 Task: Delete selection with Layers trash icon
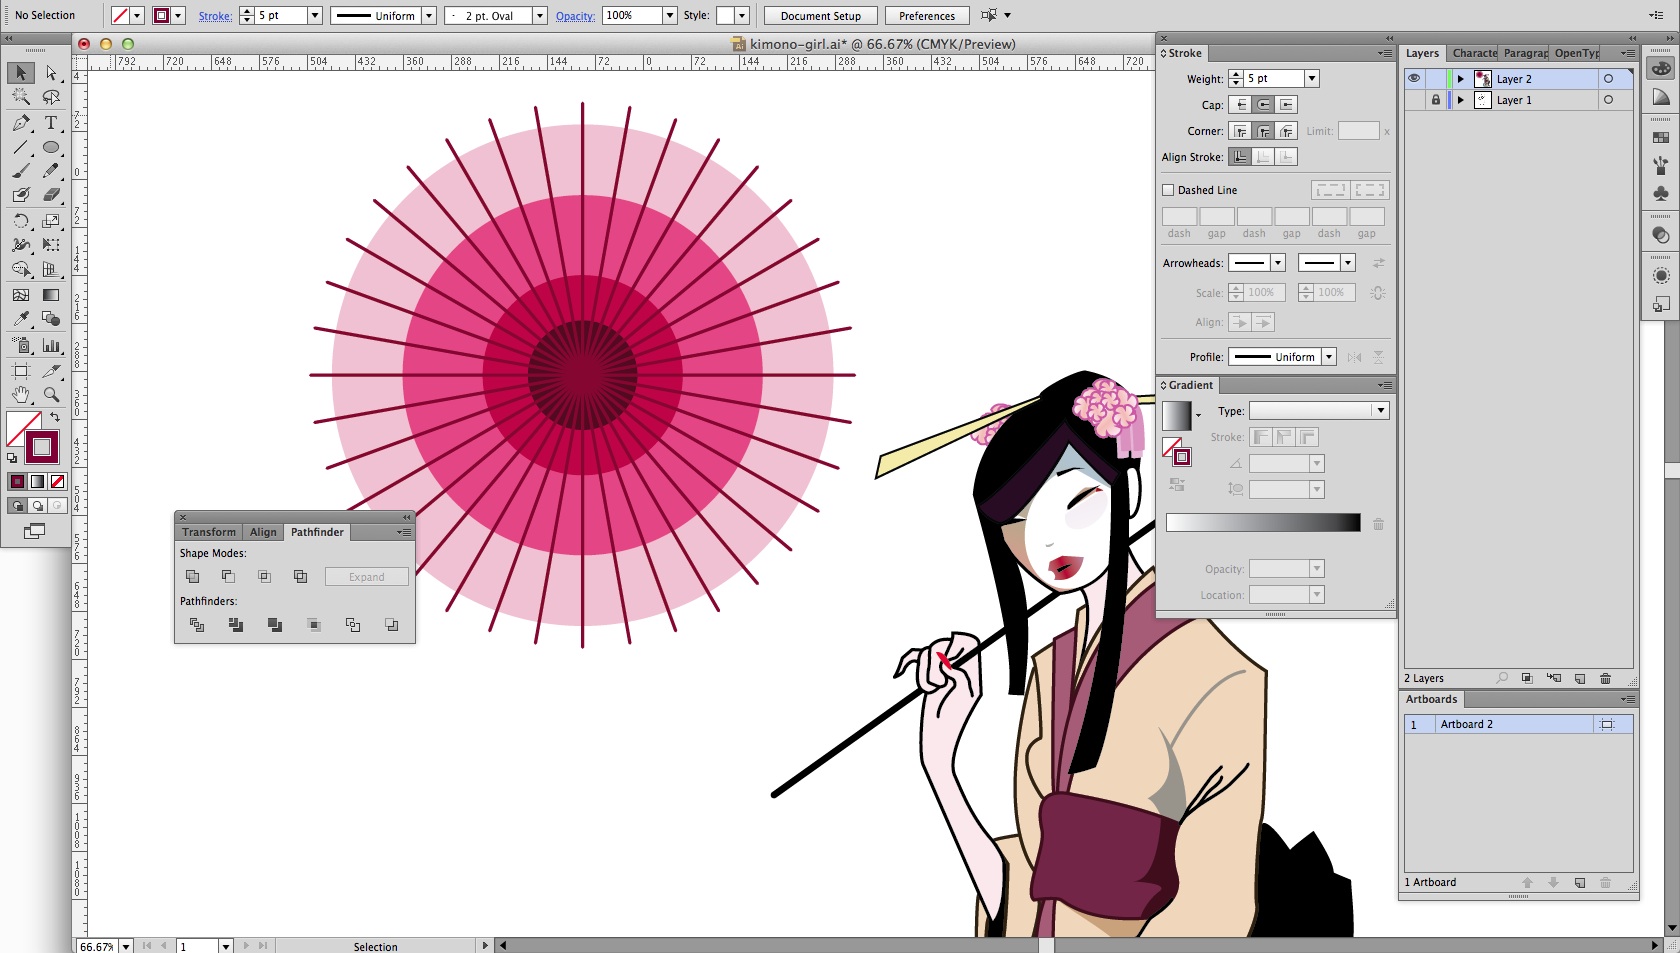[x=1605, y=678]
